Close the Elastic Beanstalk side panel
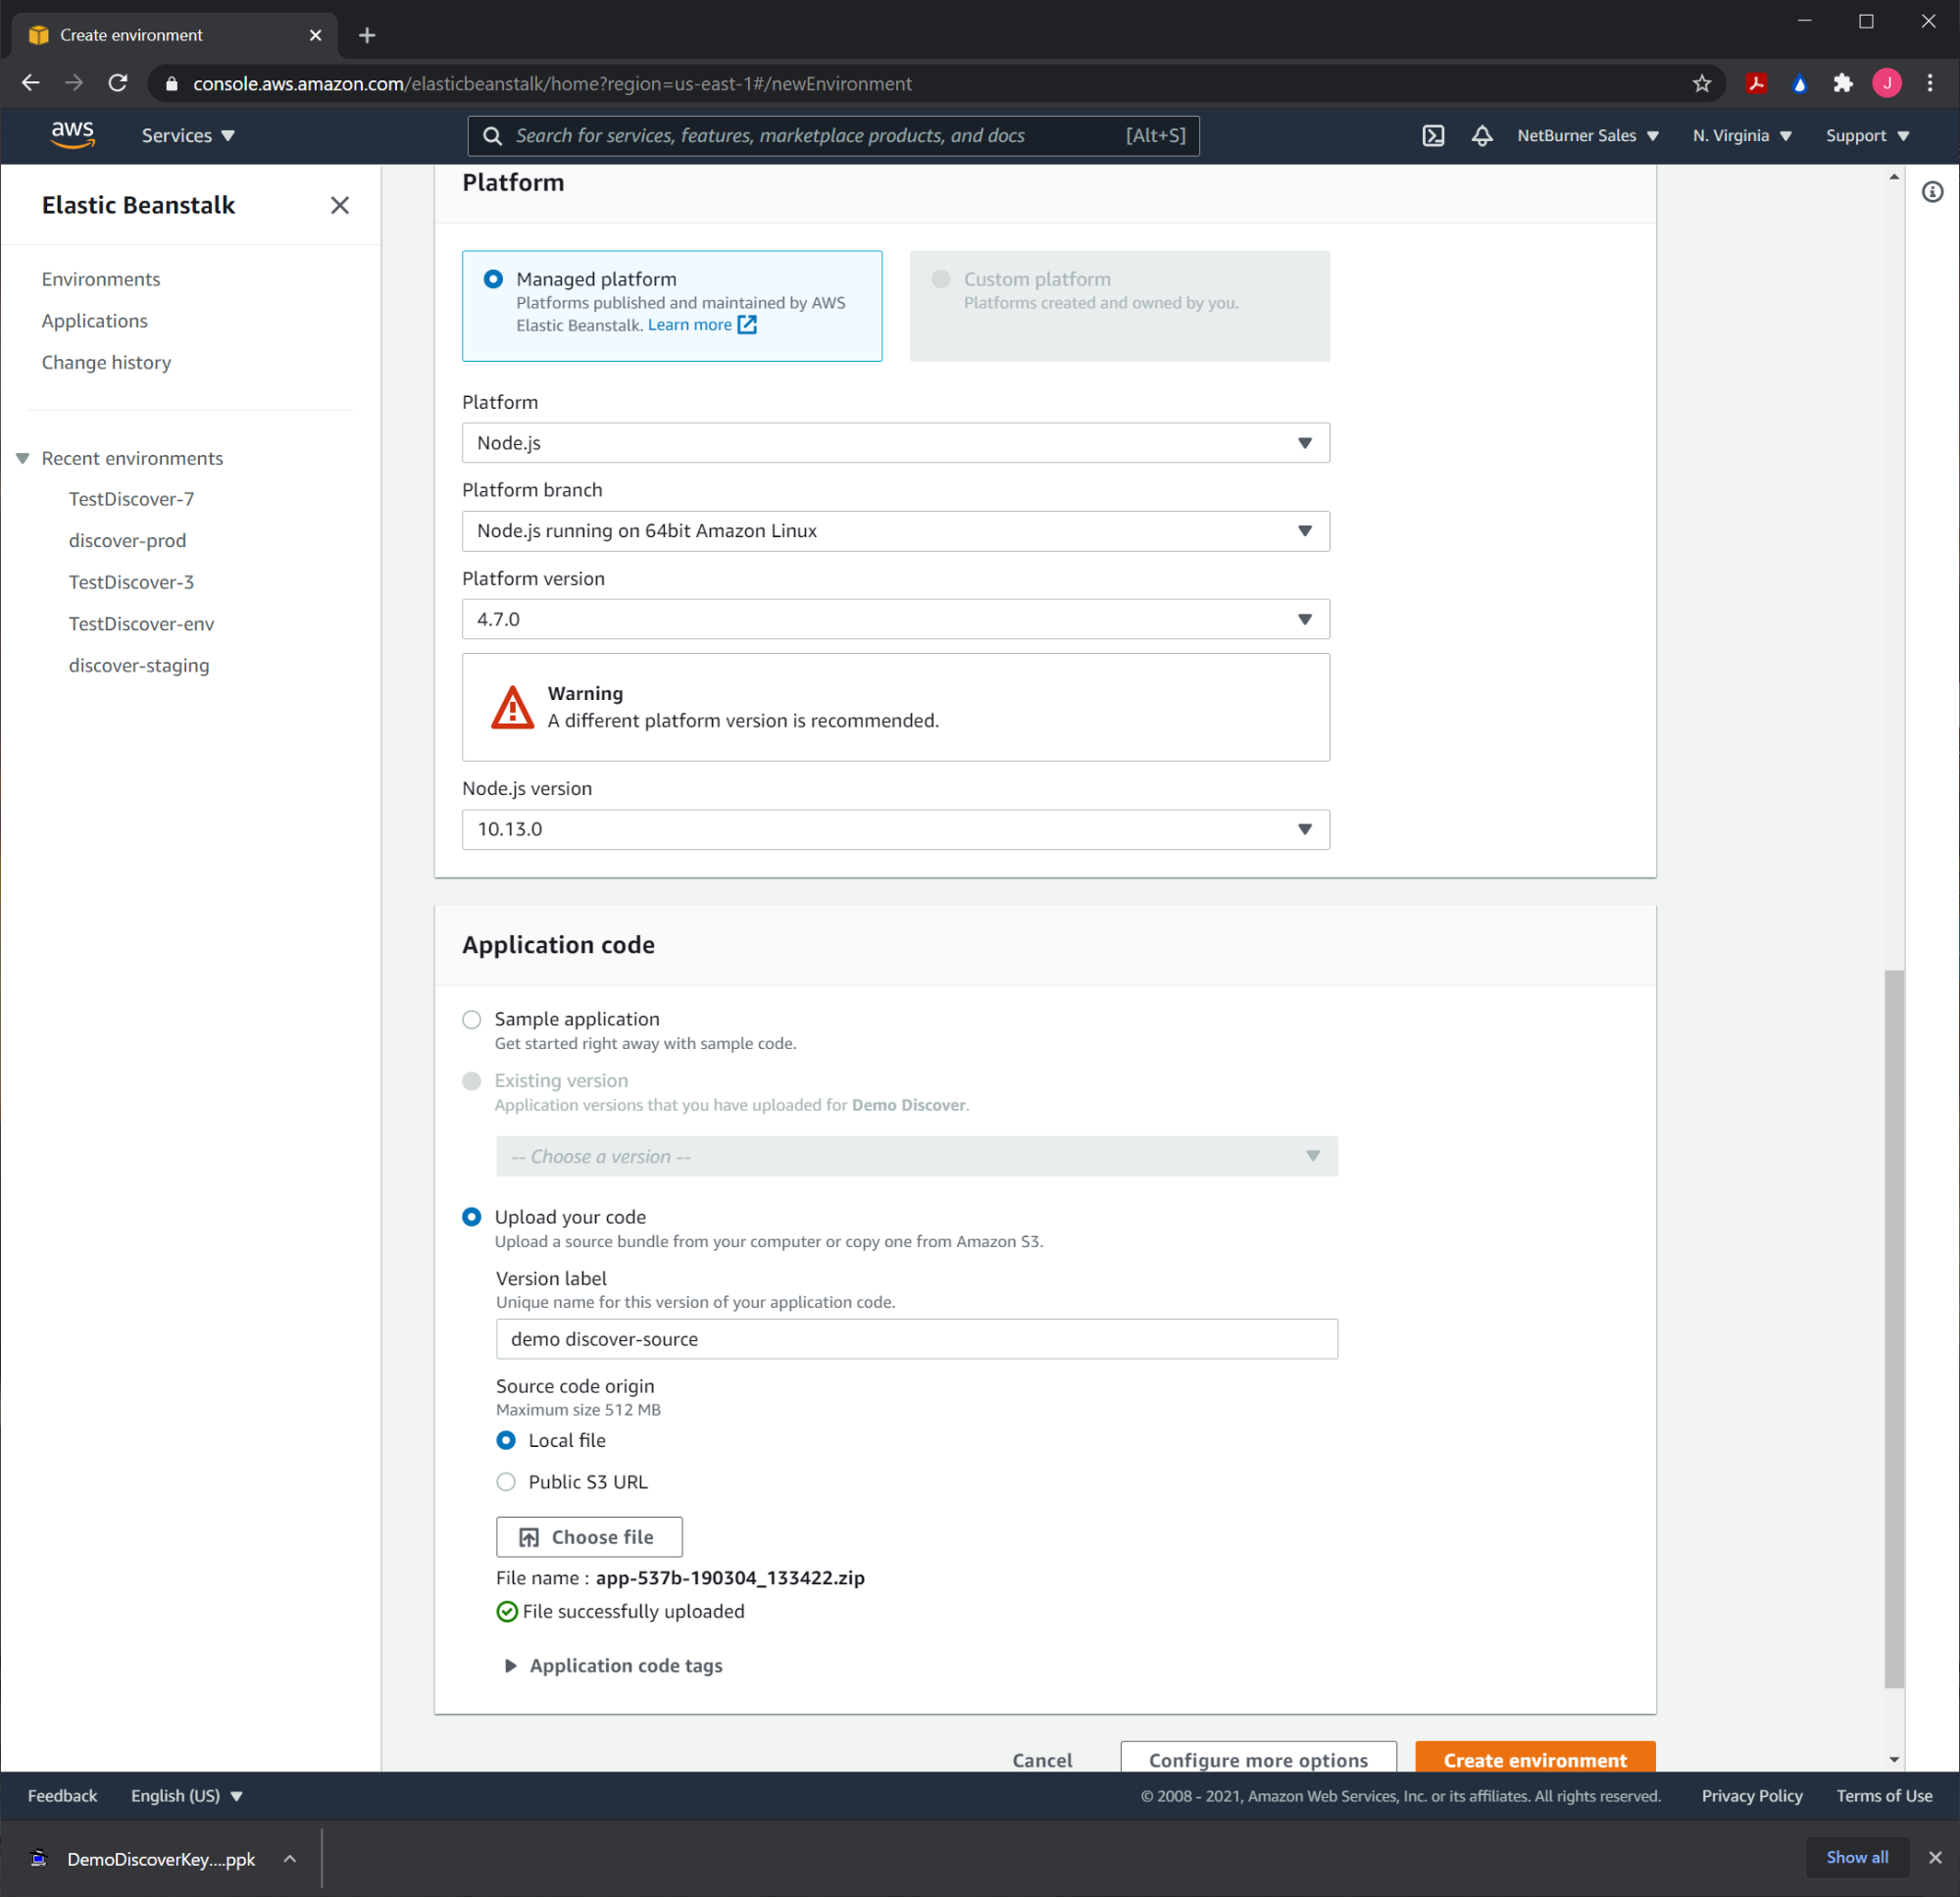Image resolution: width=1960 pixels, height=1898 pixels. tap(340, 205)
